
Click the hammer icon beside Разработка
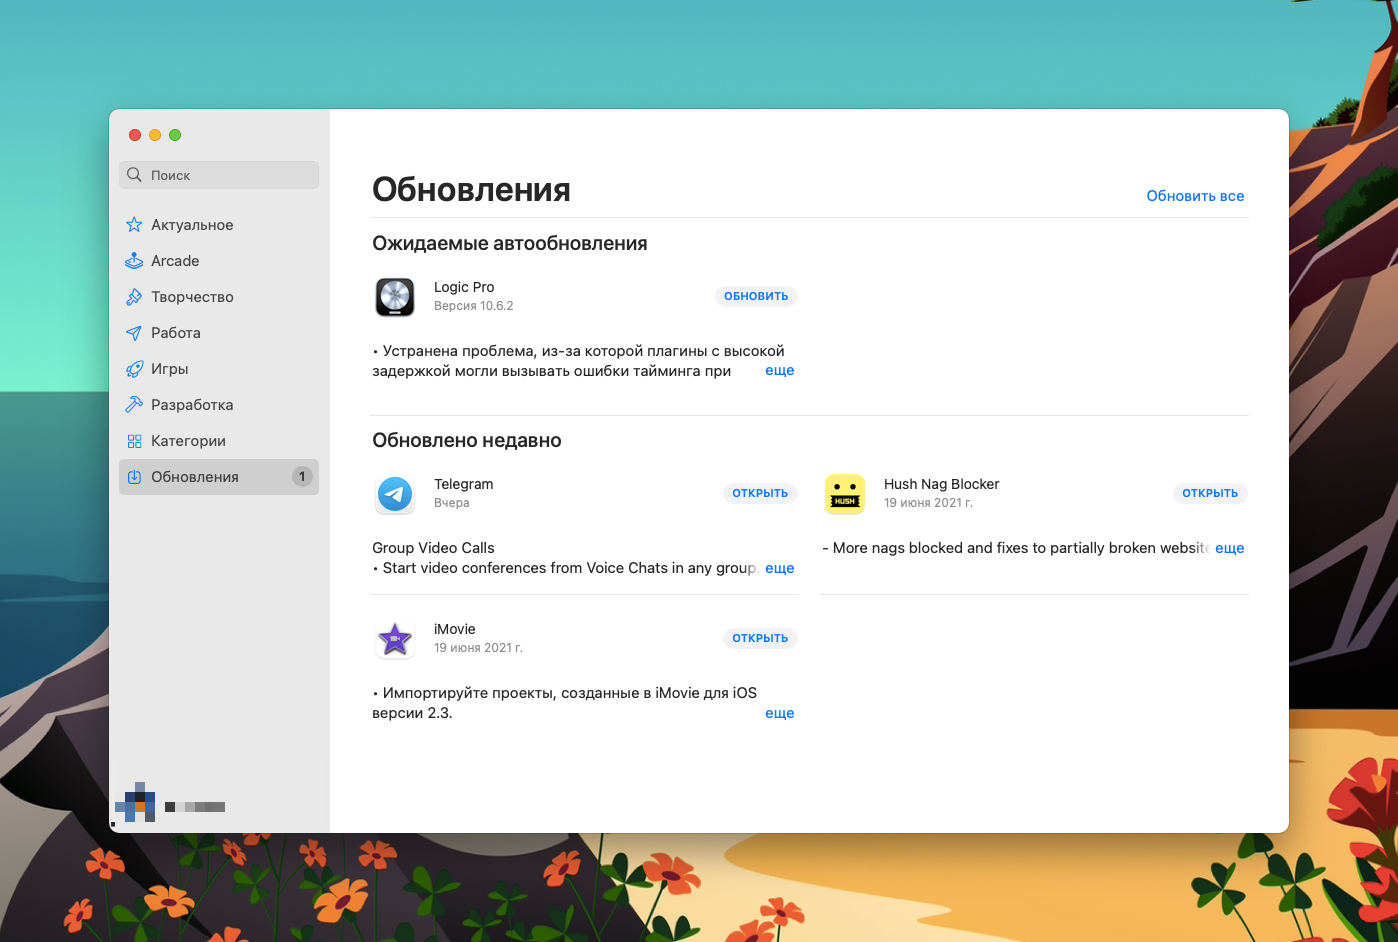click(x=134, y=405)
